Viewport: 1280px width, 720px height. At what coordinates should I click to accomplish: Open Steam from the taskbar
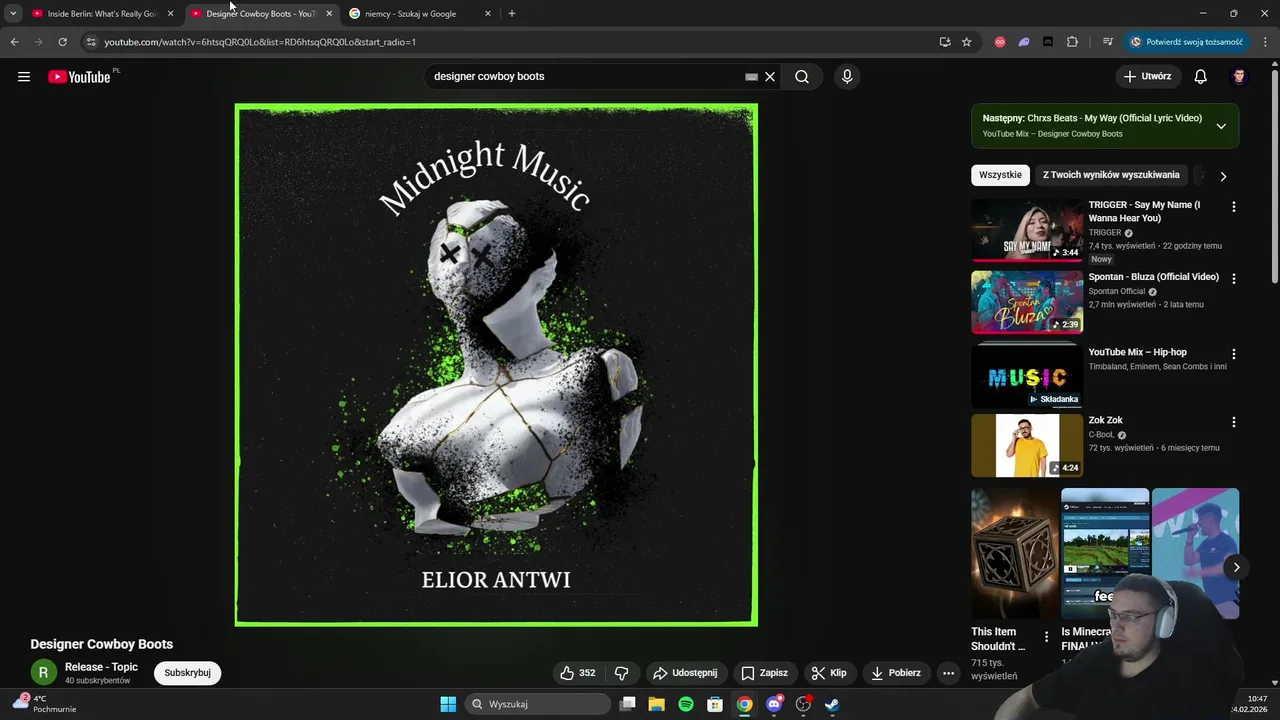(832, 704)
